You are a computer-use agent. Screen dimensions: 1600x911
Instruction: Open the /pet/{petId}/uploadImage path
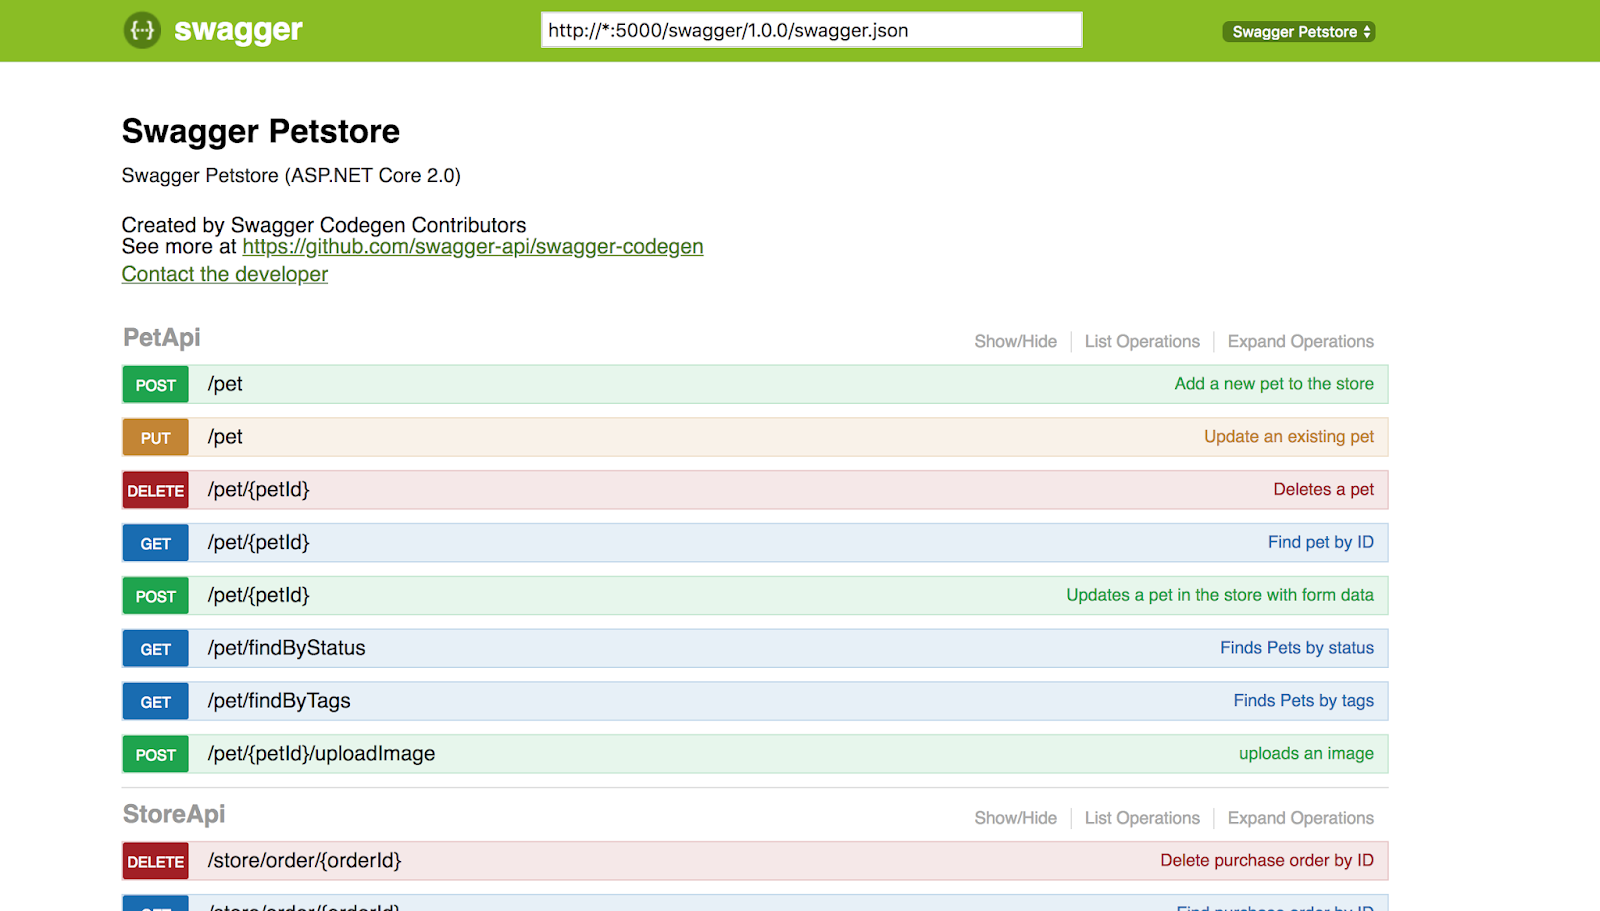pos(322,755)
